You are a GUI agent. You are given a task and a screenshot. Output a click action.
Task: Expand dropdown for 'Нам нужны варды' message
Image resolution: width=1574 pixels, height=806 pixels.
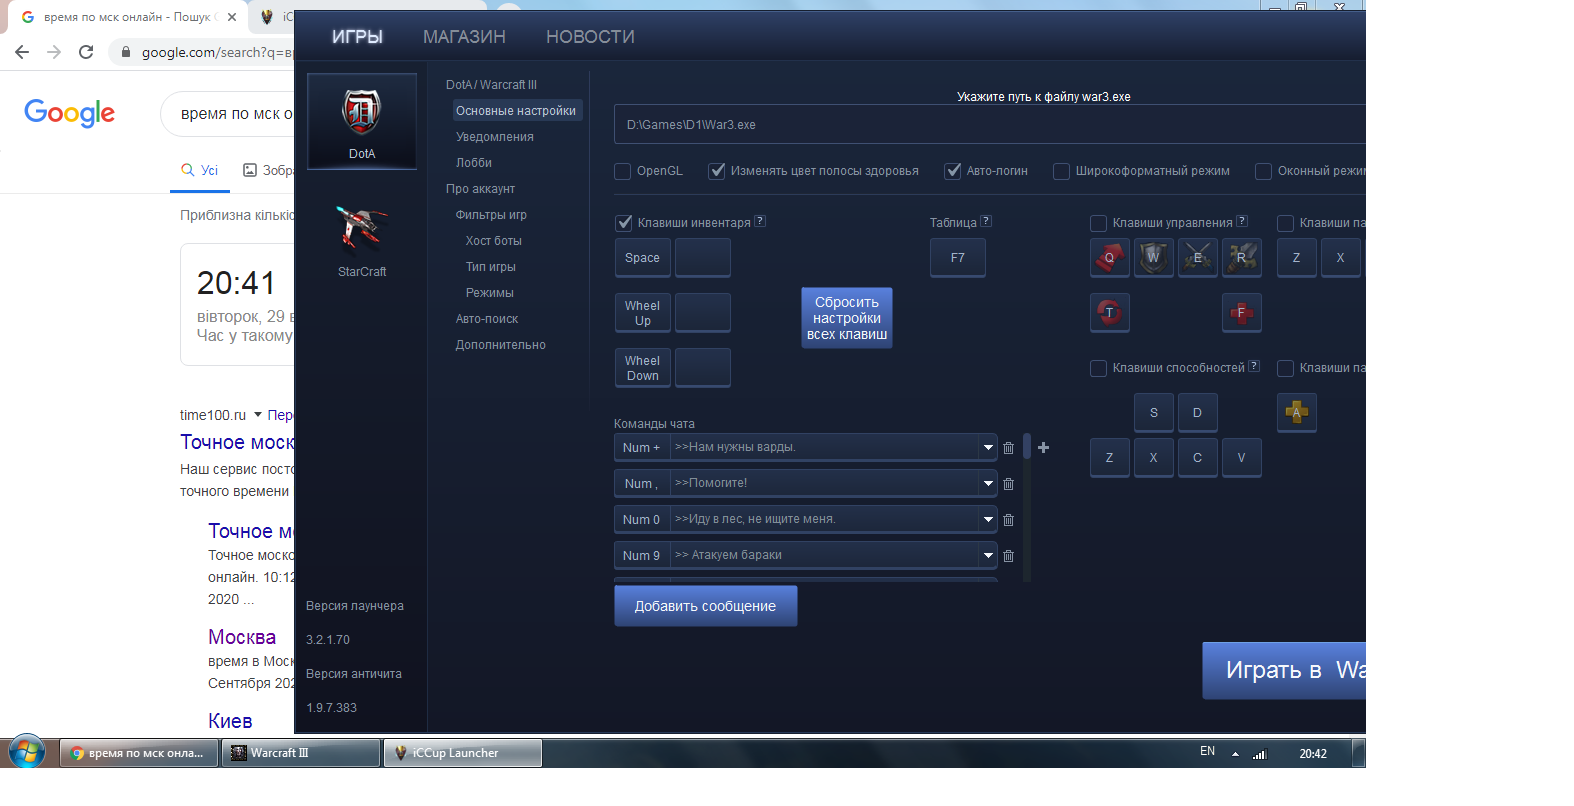click(x=988, y=448)
